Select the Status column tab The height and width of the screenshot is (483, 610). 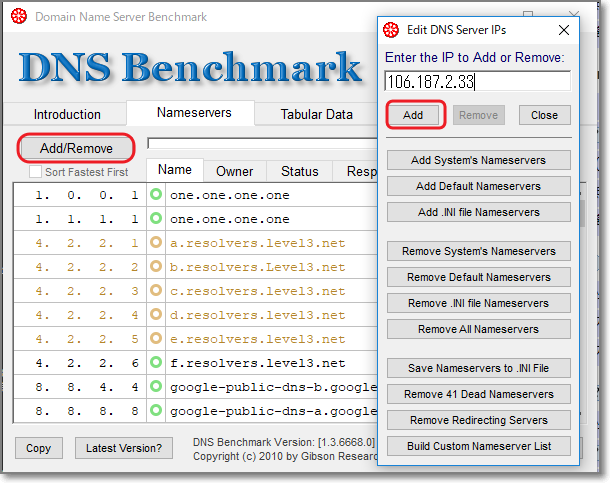tap(299, 172)
